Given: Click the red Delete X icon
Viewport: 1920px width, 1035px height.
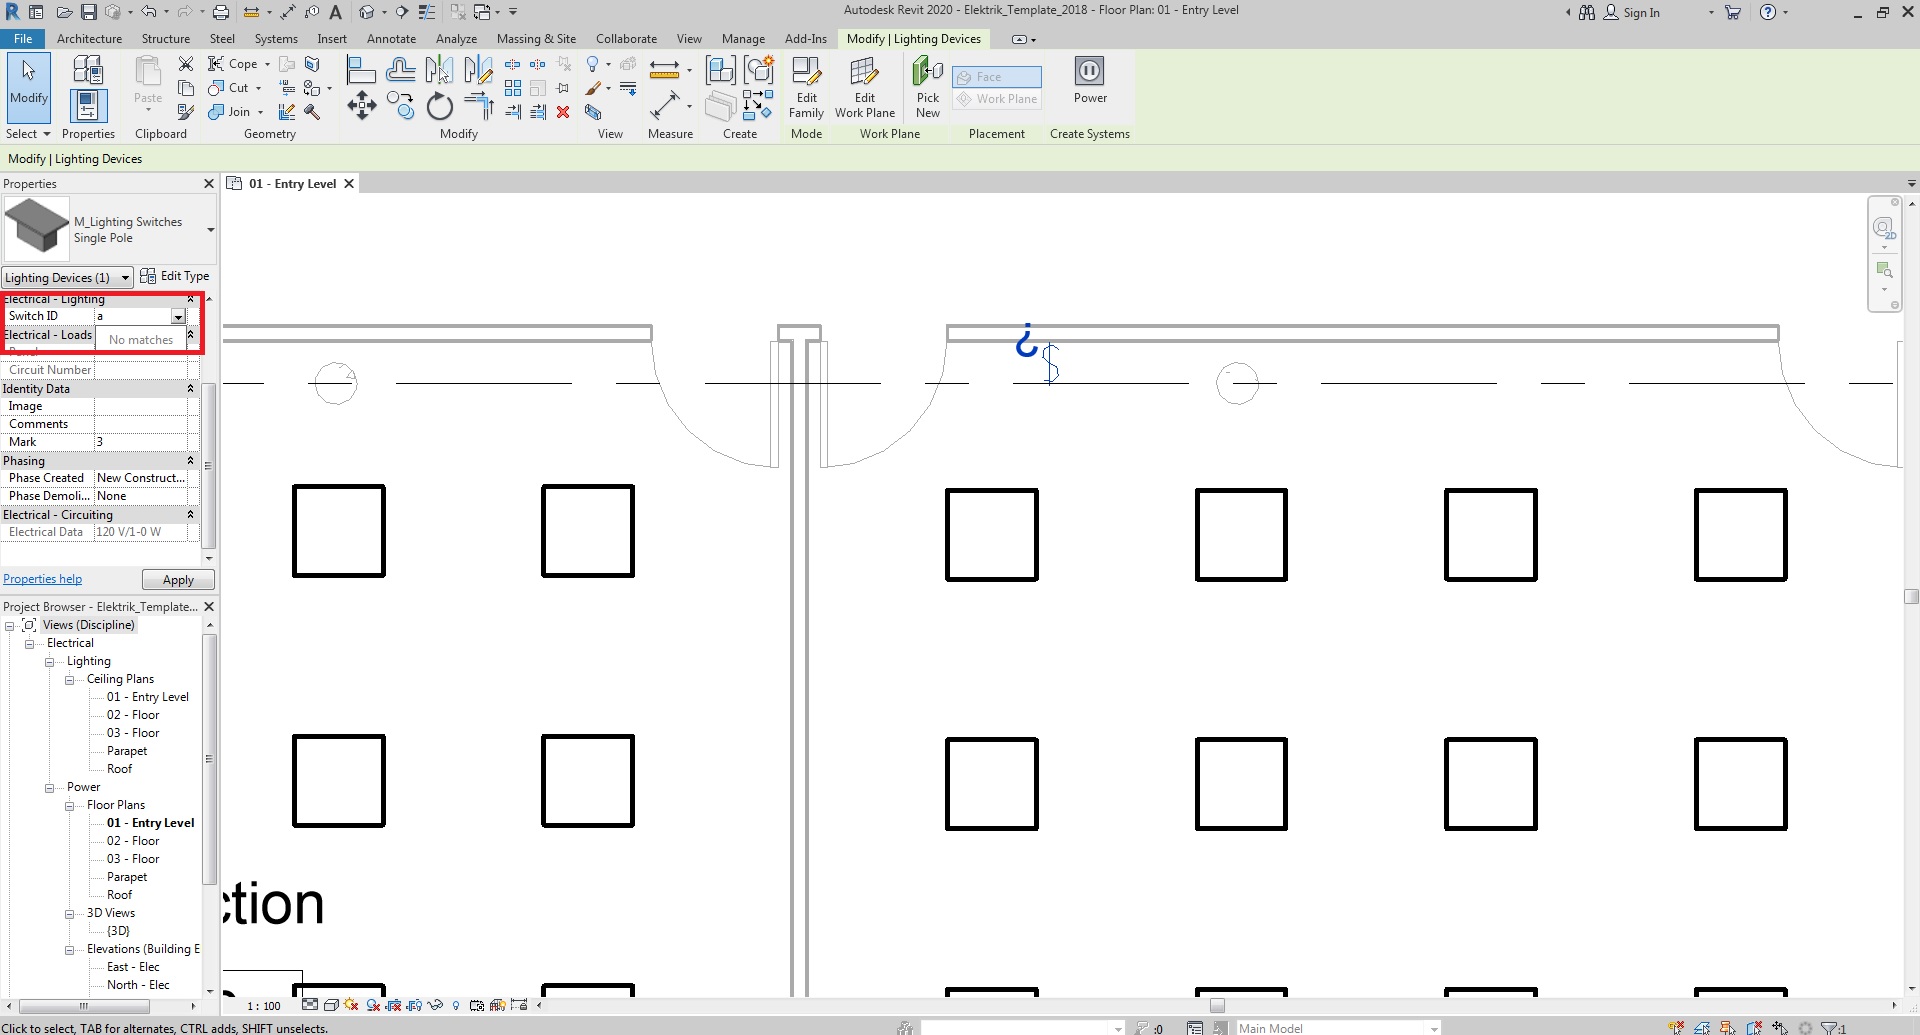Looking at the screenshot, I should (x=563, y=112).
